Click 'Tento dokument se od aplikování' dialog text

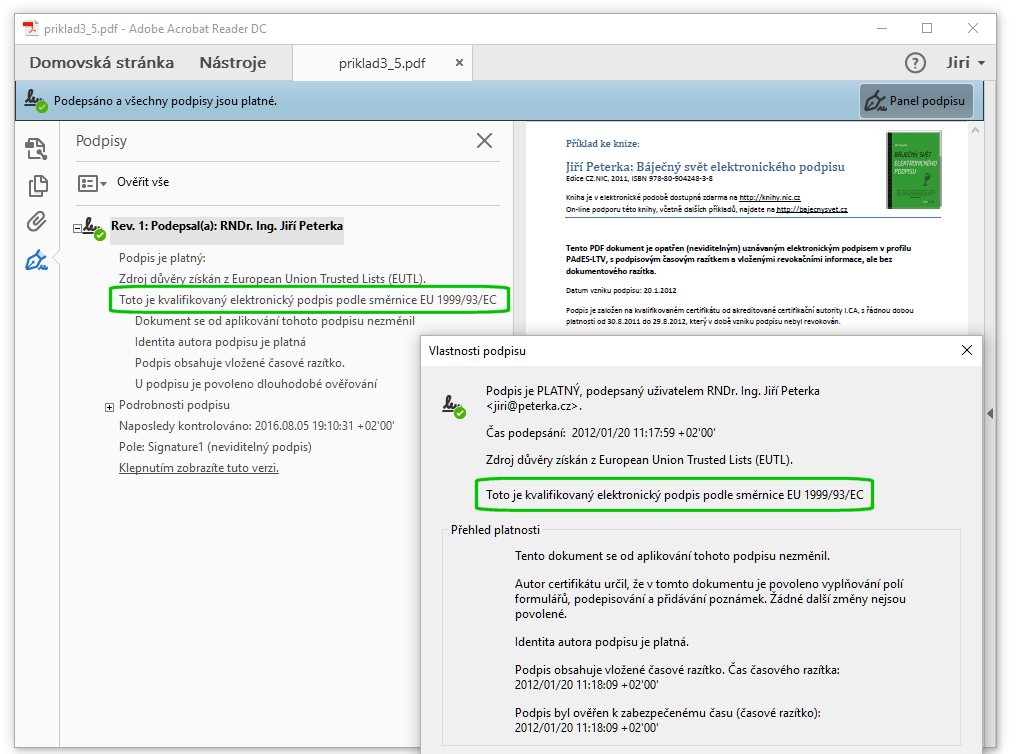(672, 556)
